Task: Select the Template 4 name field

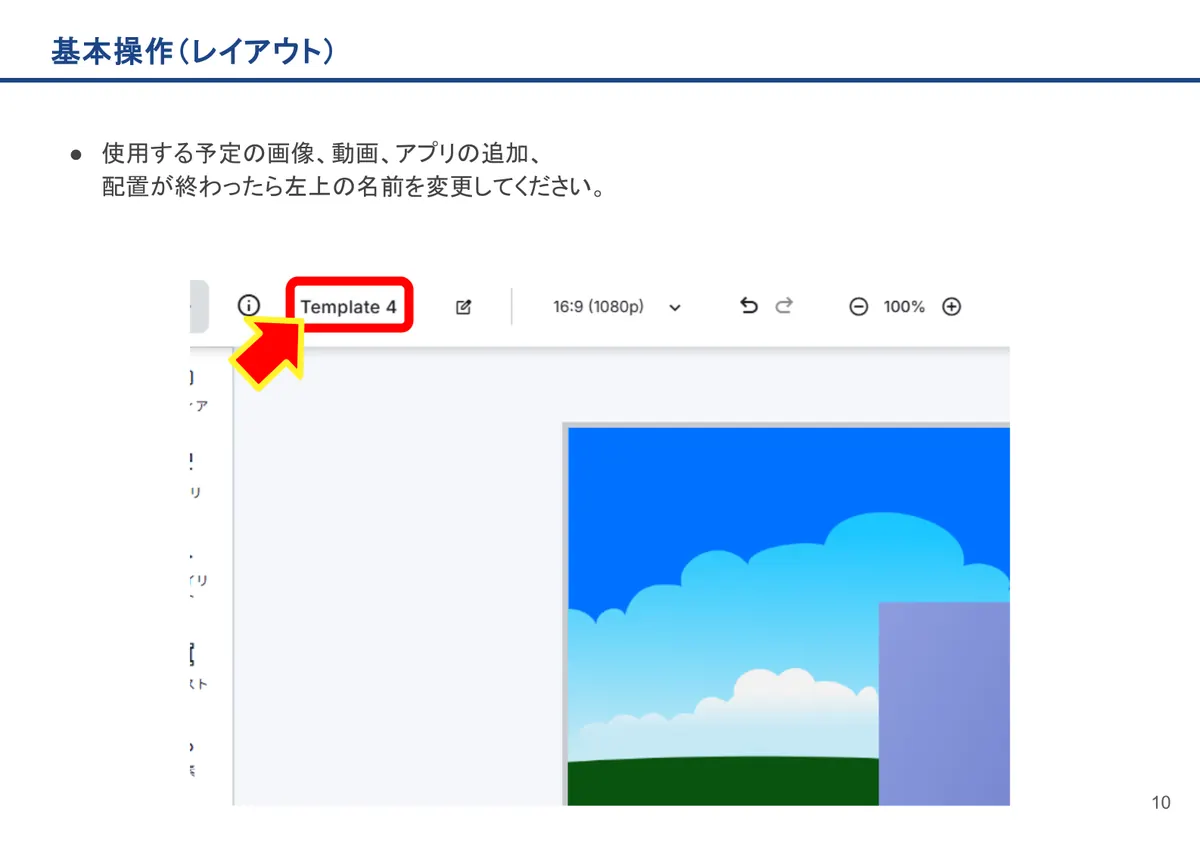Action: pos(349,307)
